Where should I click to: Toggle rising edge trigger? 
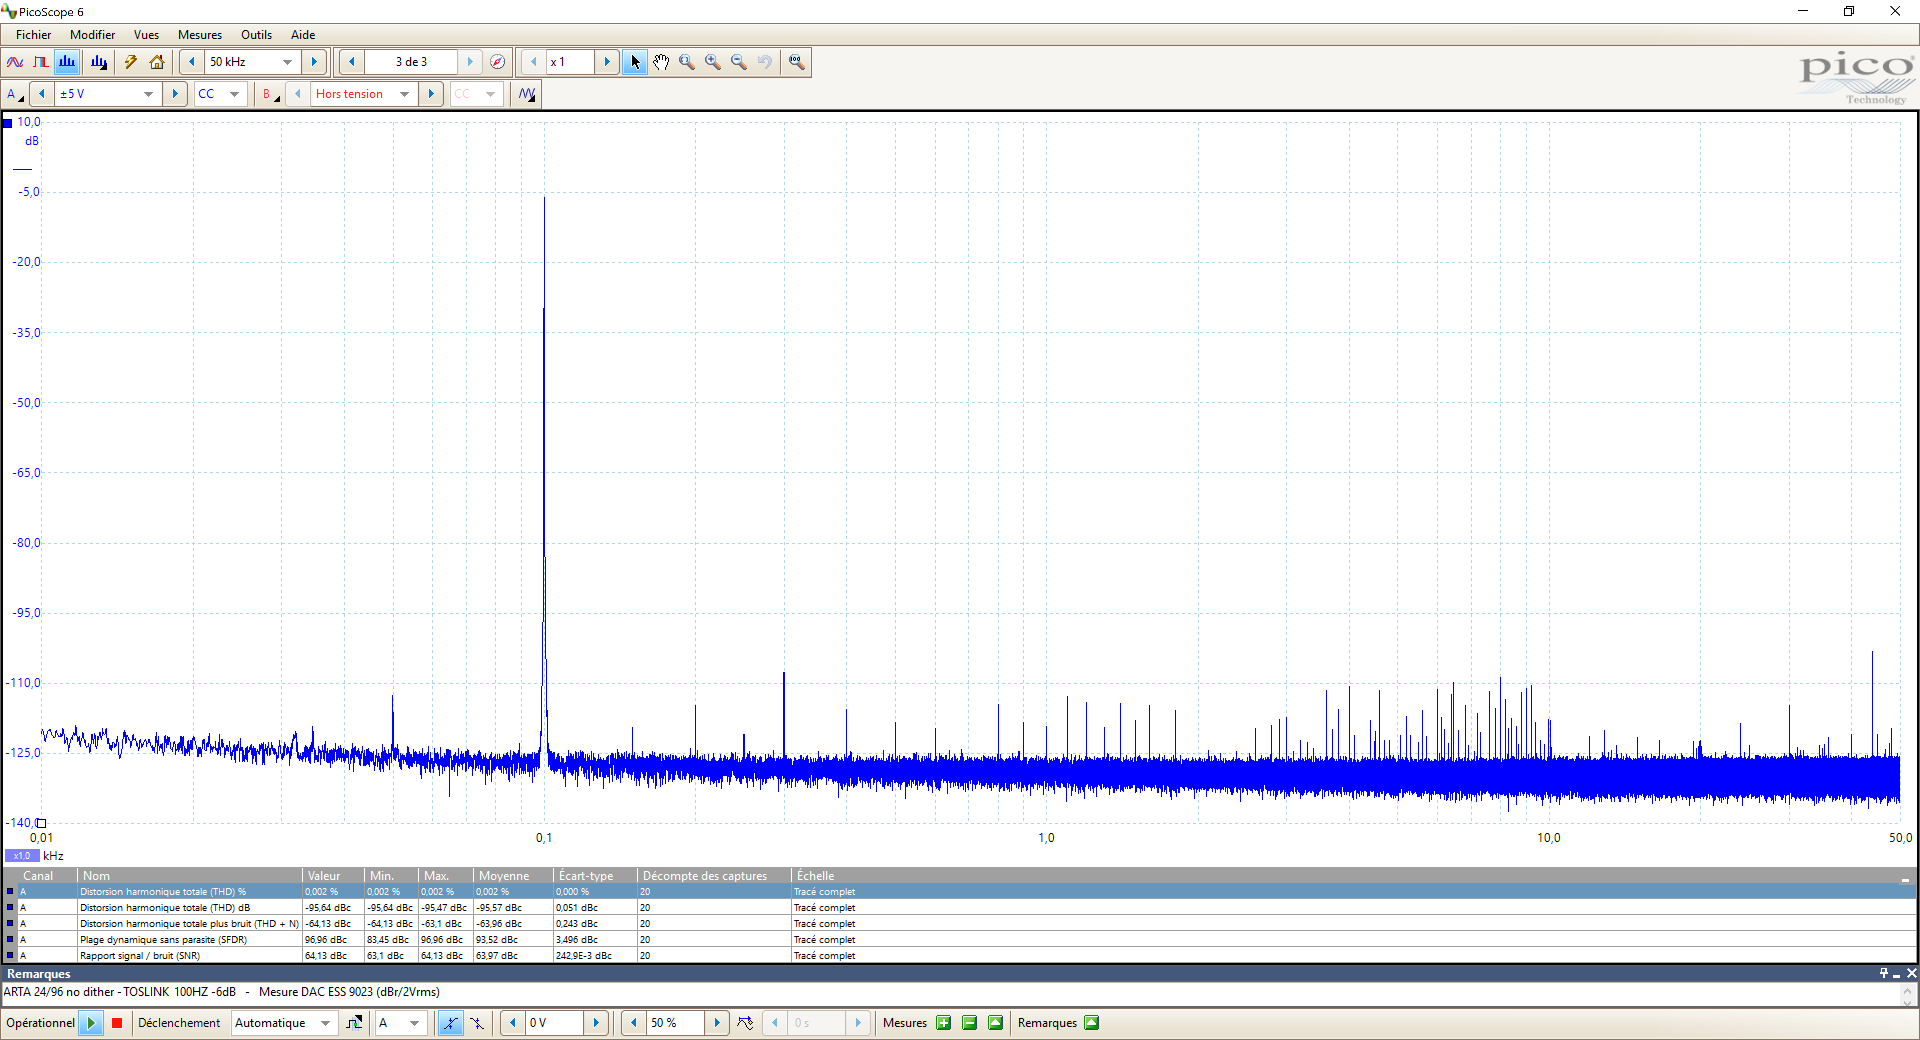451,1023
